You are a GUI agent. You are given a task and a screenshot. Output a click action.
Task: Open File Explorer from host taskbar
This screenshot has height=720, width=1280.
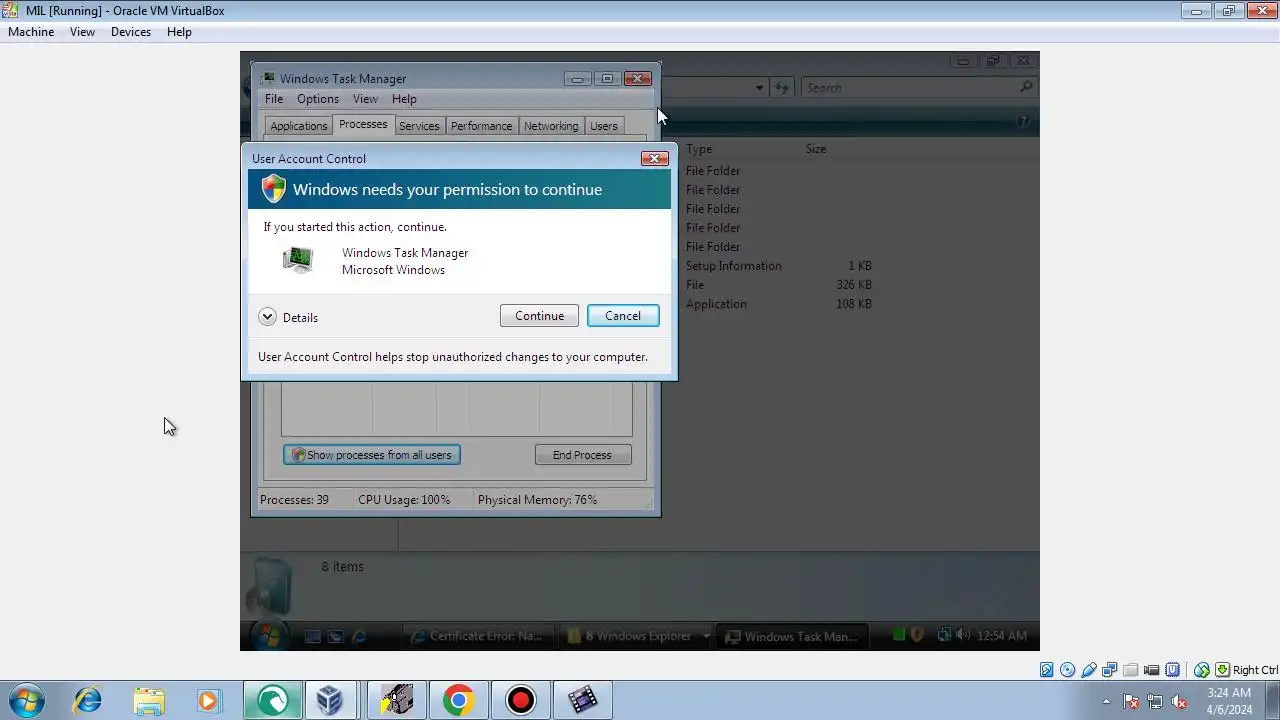tap(148, 700)
